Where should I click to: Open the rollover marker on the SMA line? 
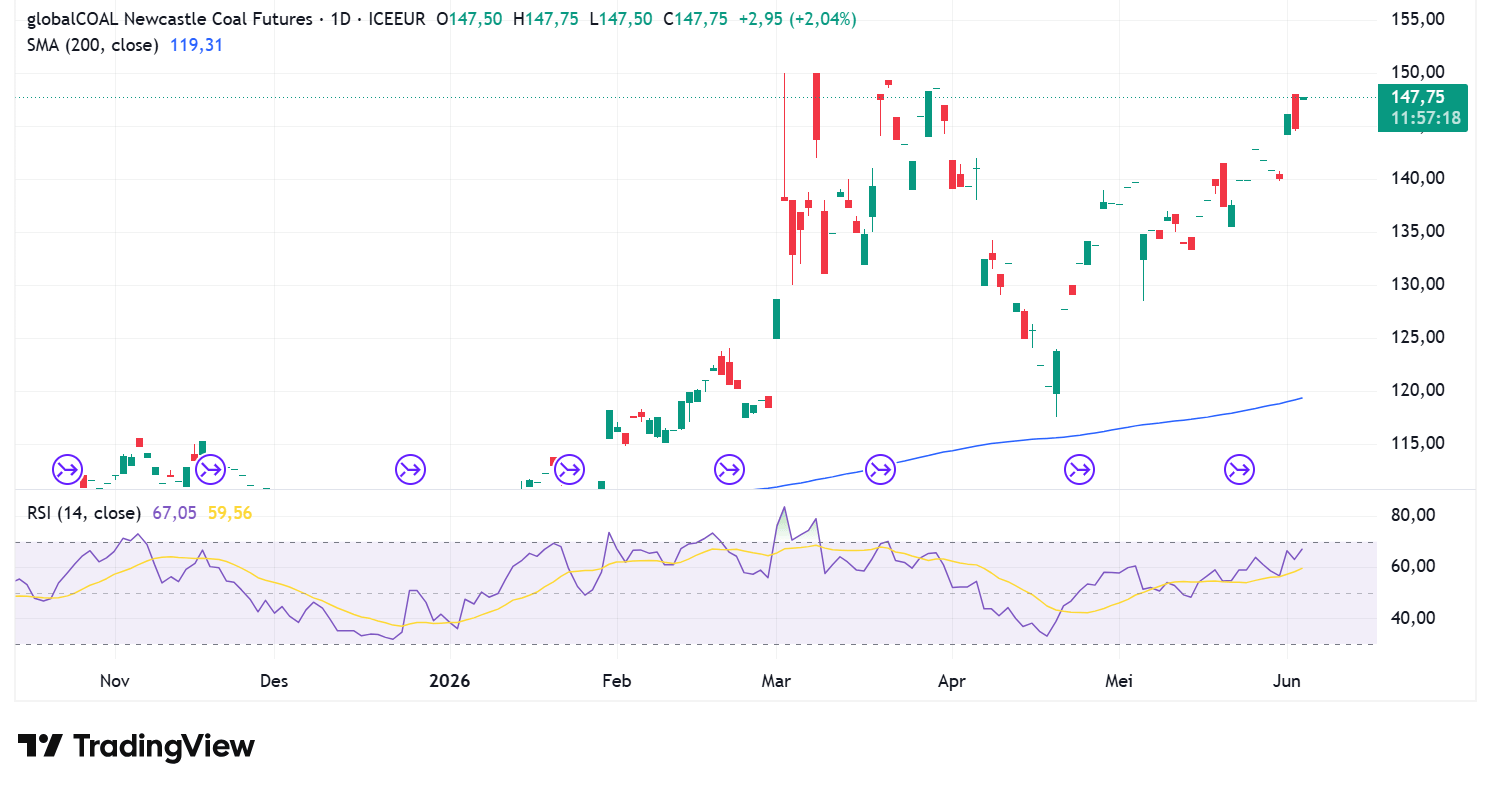click(x=881, y=468)
